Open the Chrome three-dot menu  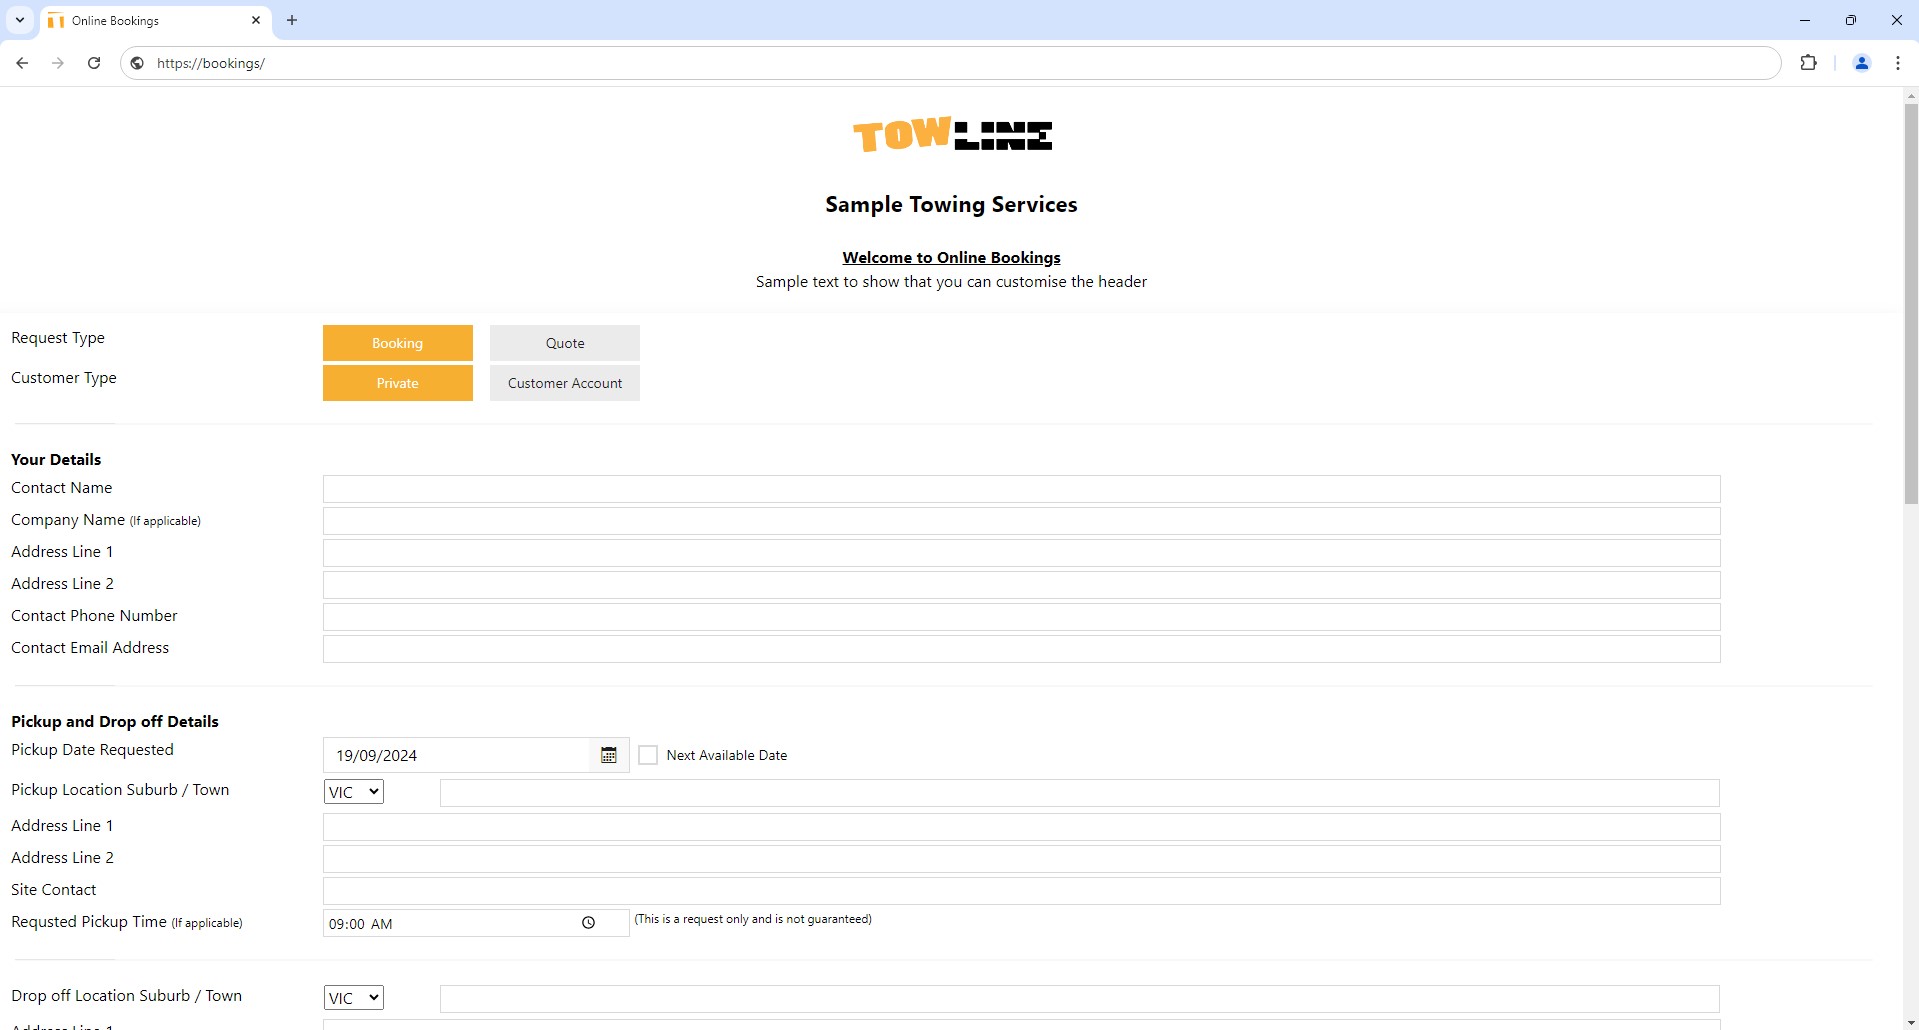[1897, 63]
